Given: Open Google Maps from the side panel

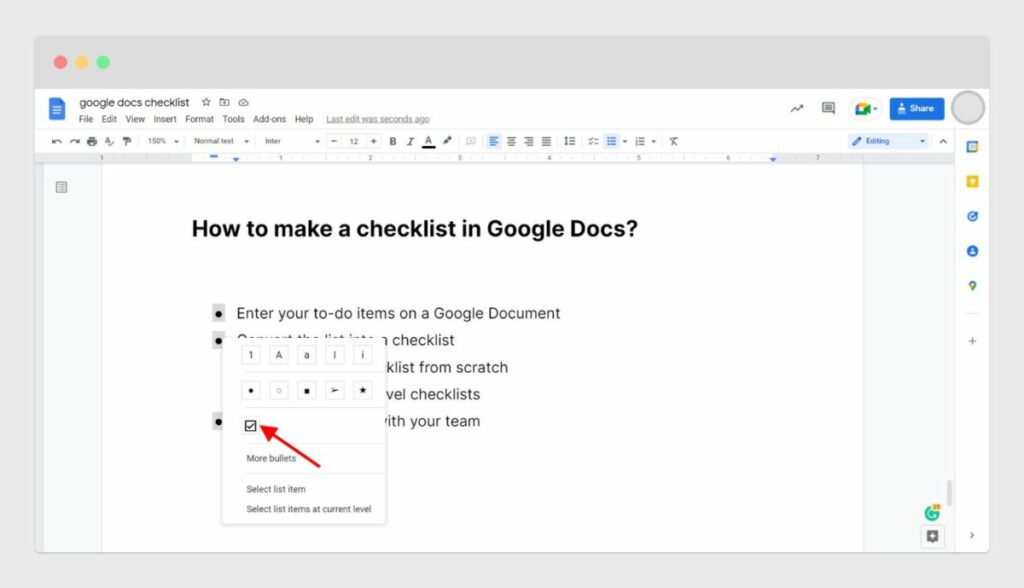Looking at the screenshot, I should point(972,285).
